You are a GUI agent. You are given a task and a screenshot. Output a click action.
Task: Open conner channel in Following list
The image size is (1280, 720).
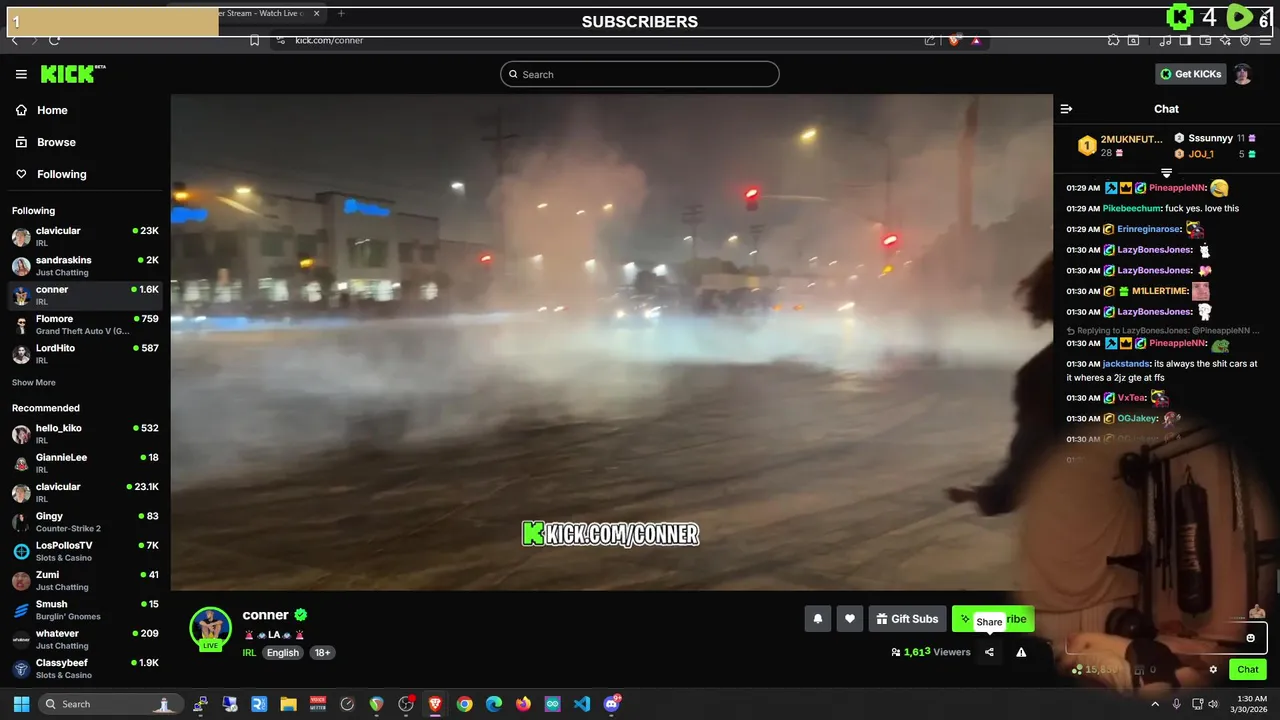[85, 295]
